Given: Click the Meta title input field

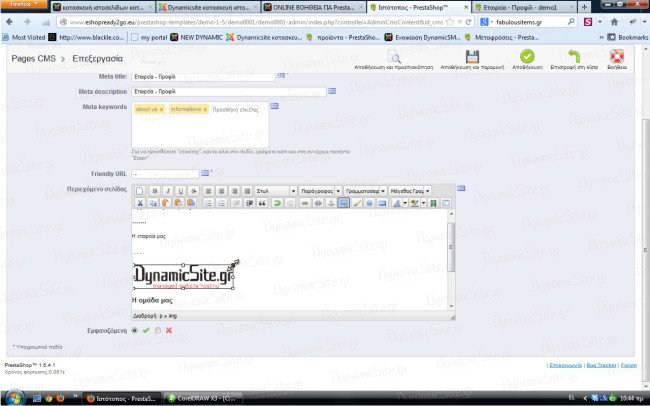Looking at the screenshot, I should [204, 76].
